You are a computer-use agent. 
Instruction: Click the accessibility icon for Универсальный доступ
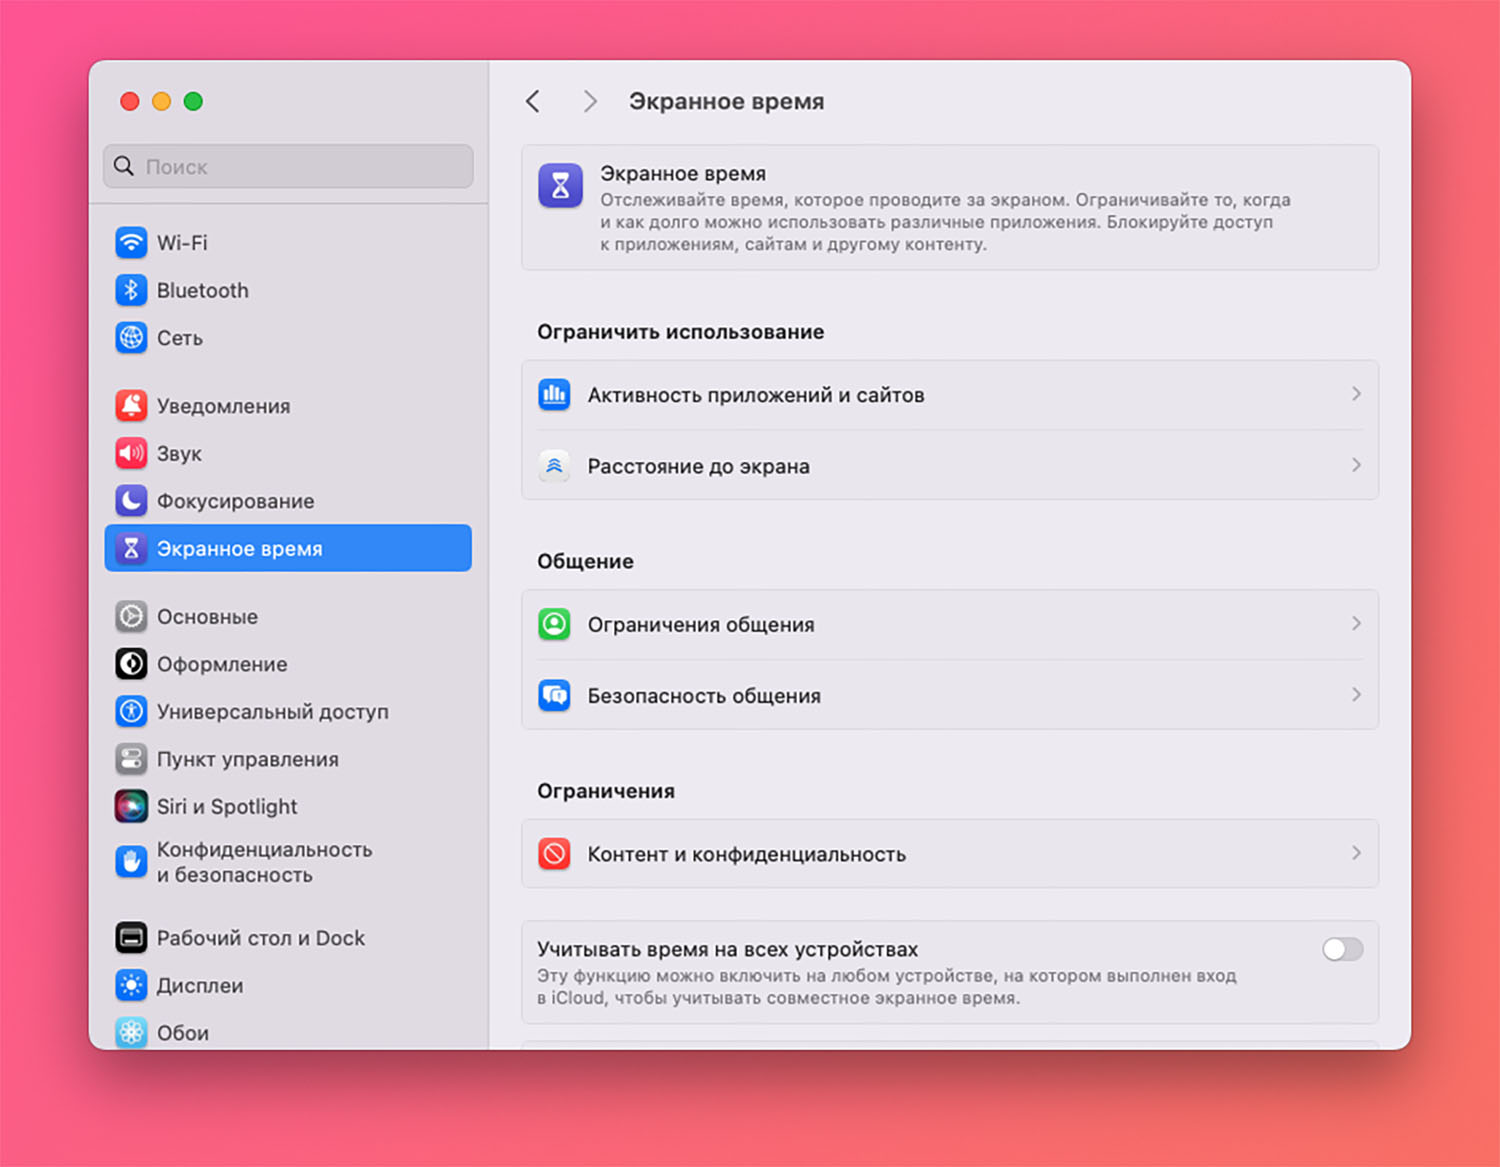tap(131, 711)
